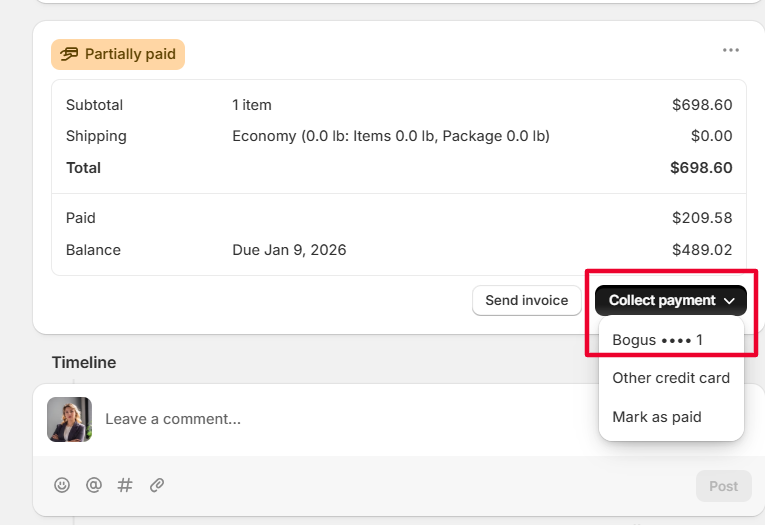
Task: Click the staff avatar photo
Action: [x=69, y=419]
